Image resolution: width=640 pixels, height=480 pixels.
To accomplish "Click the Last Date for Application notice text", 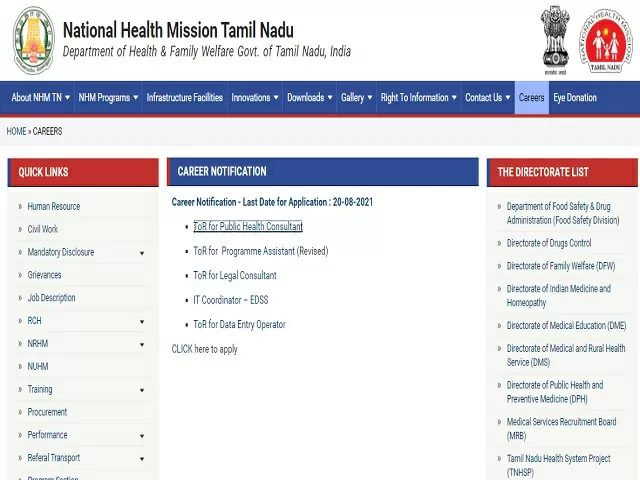I will 272,202.
